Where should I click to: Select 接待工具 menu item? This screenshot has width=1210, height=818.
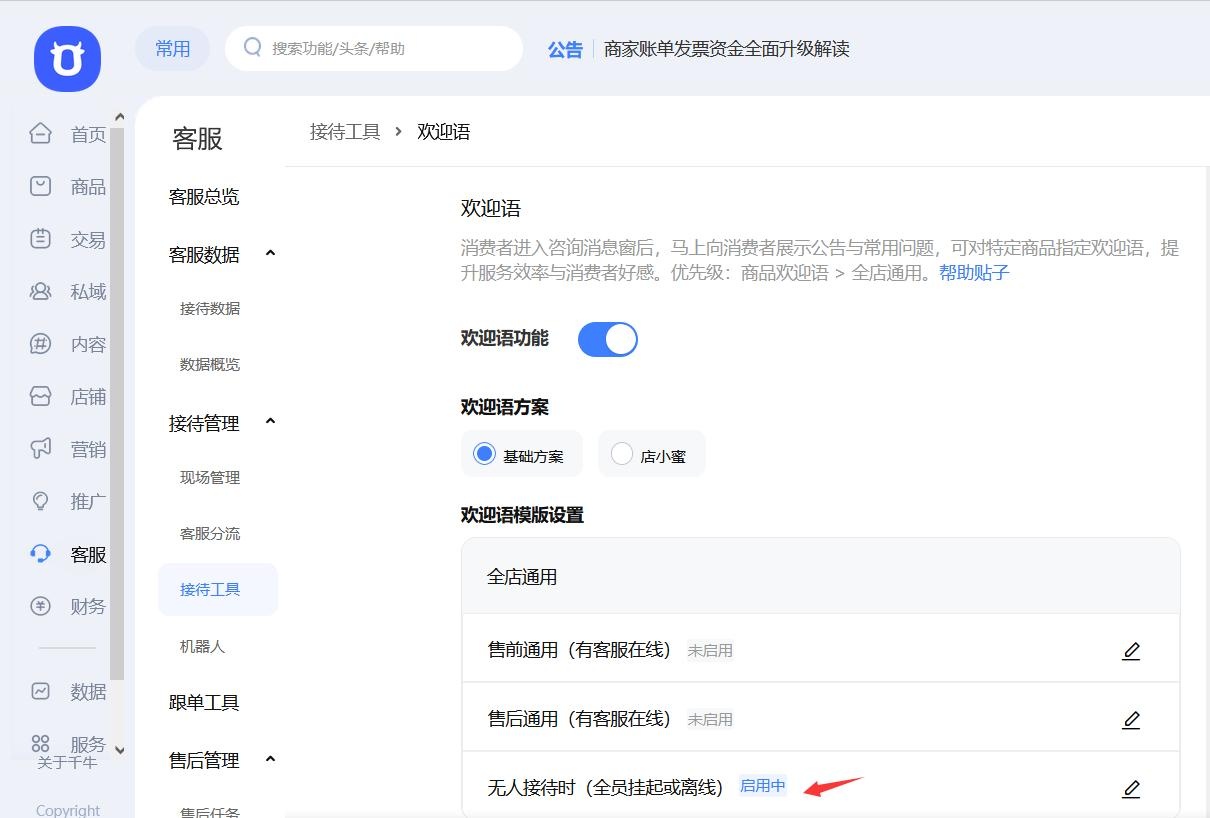pyautogui.click(x=218, y=590)
